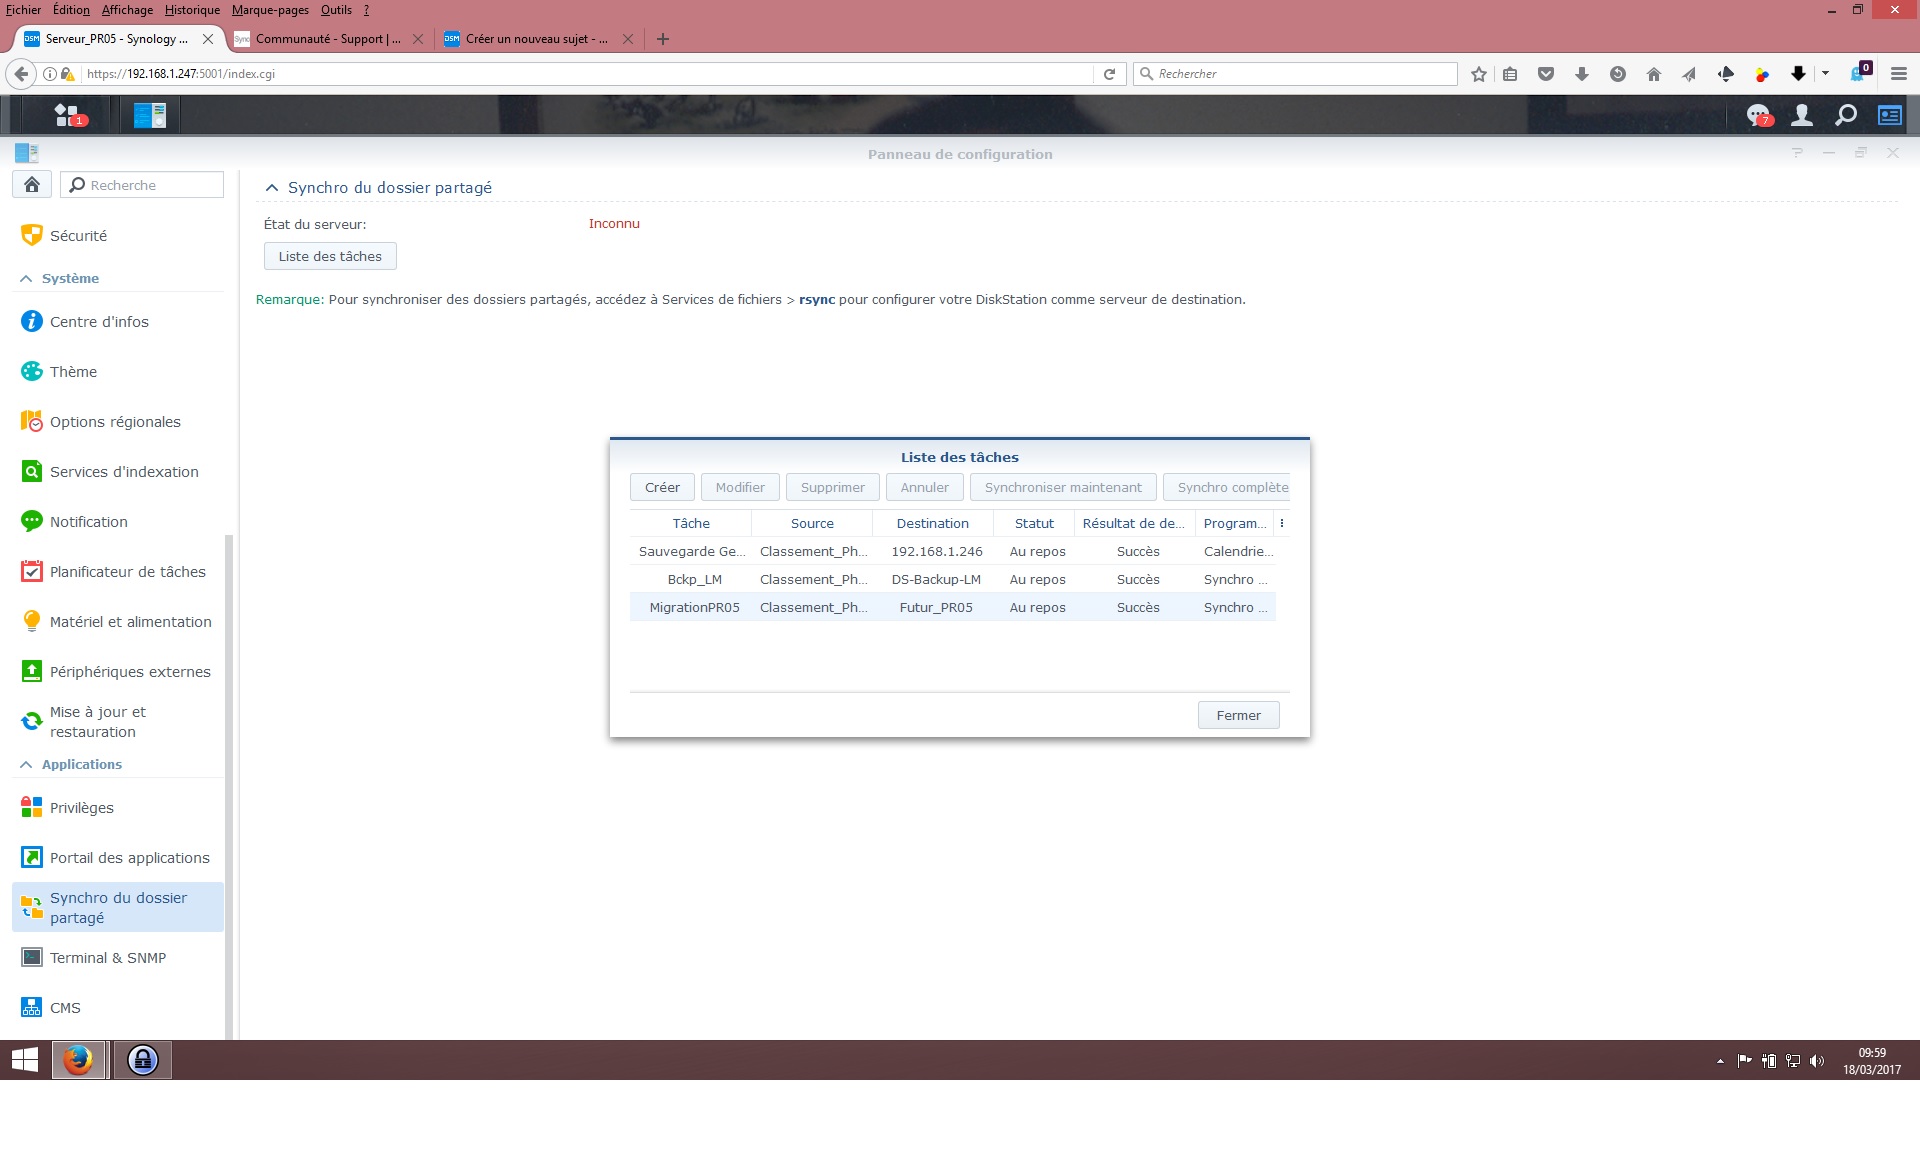Open task list column options menu

1282,523
